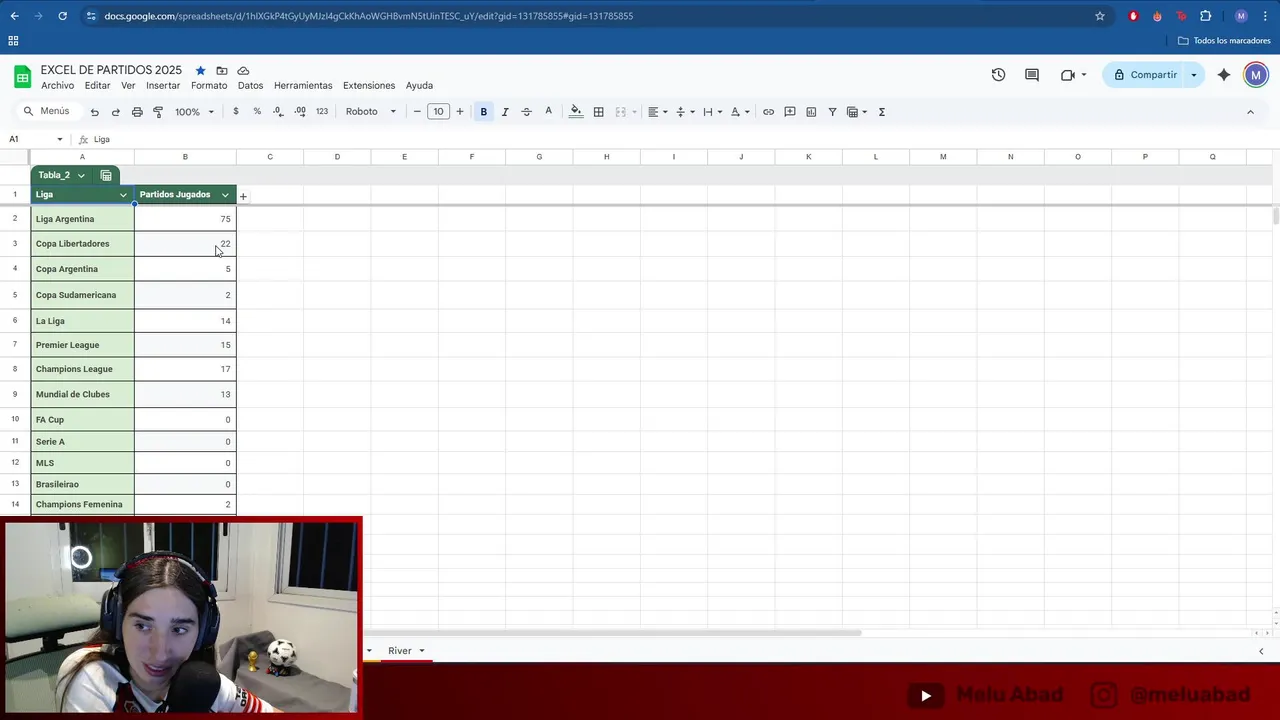Image resolution: width=1280 pixels, height=720 pixels.
Task: Collapse toolbar with up chevron
Action: coord(1250,112)
